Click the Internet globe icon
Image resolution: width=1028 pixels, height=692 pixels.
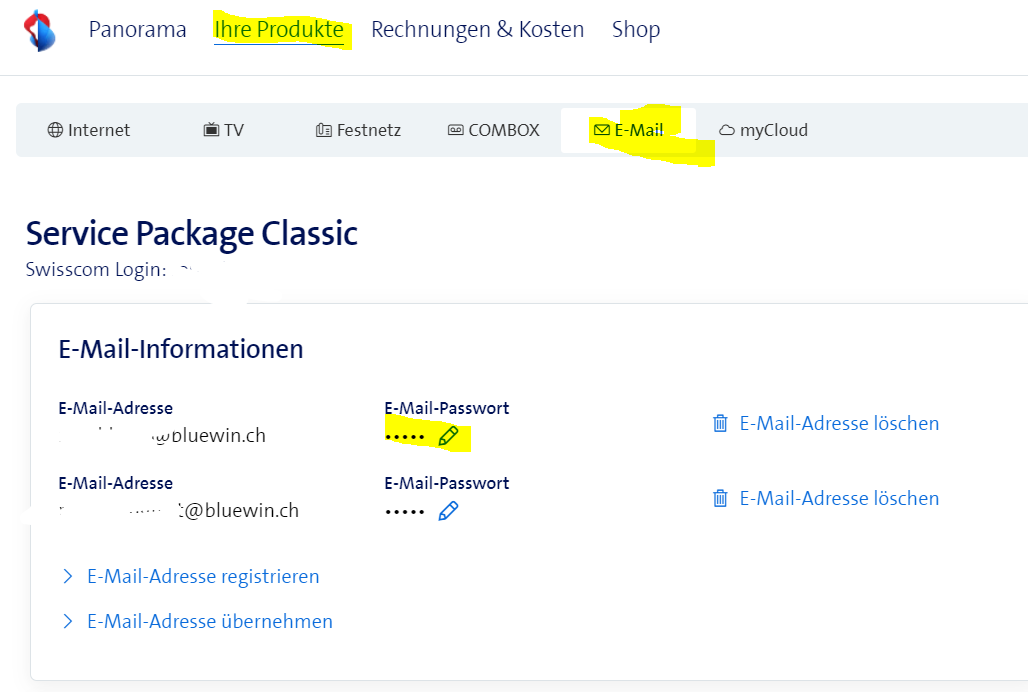click(55, 130)
